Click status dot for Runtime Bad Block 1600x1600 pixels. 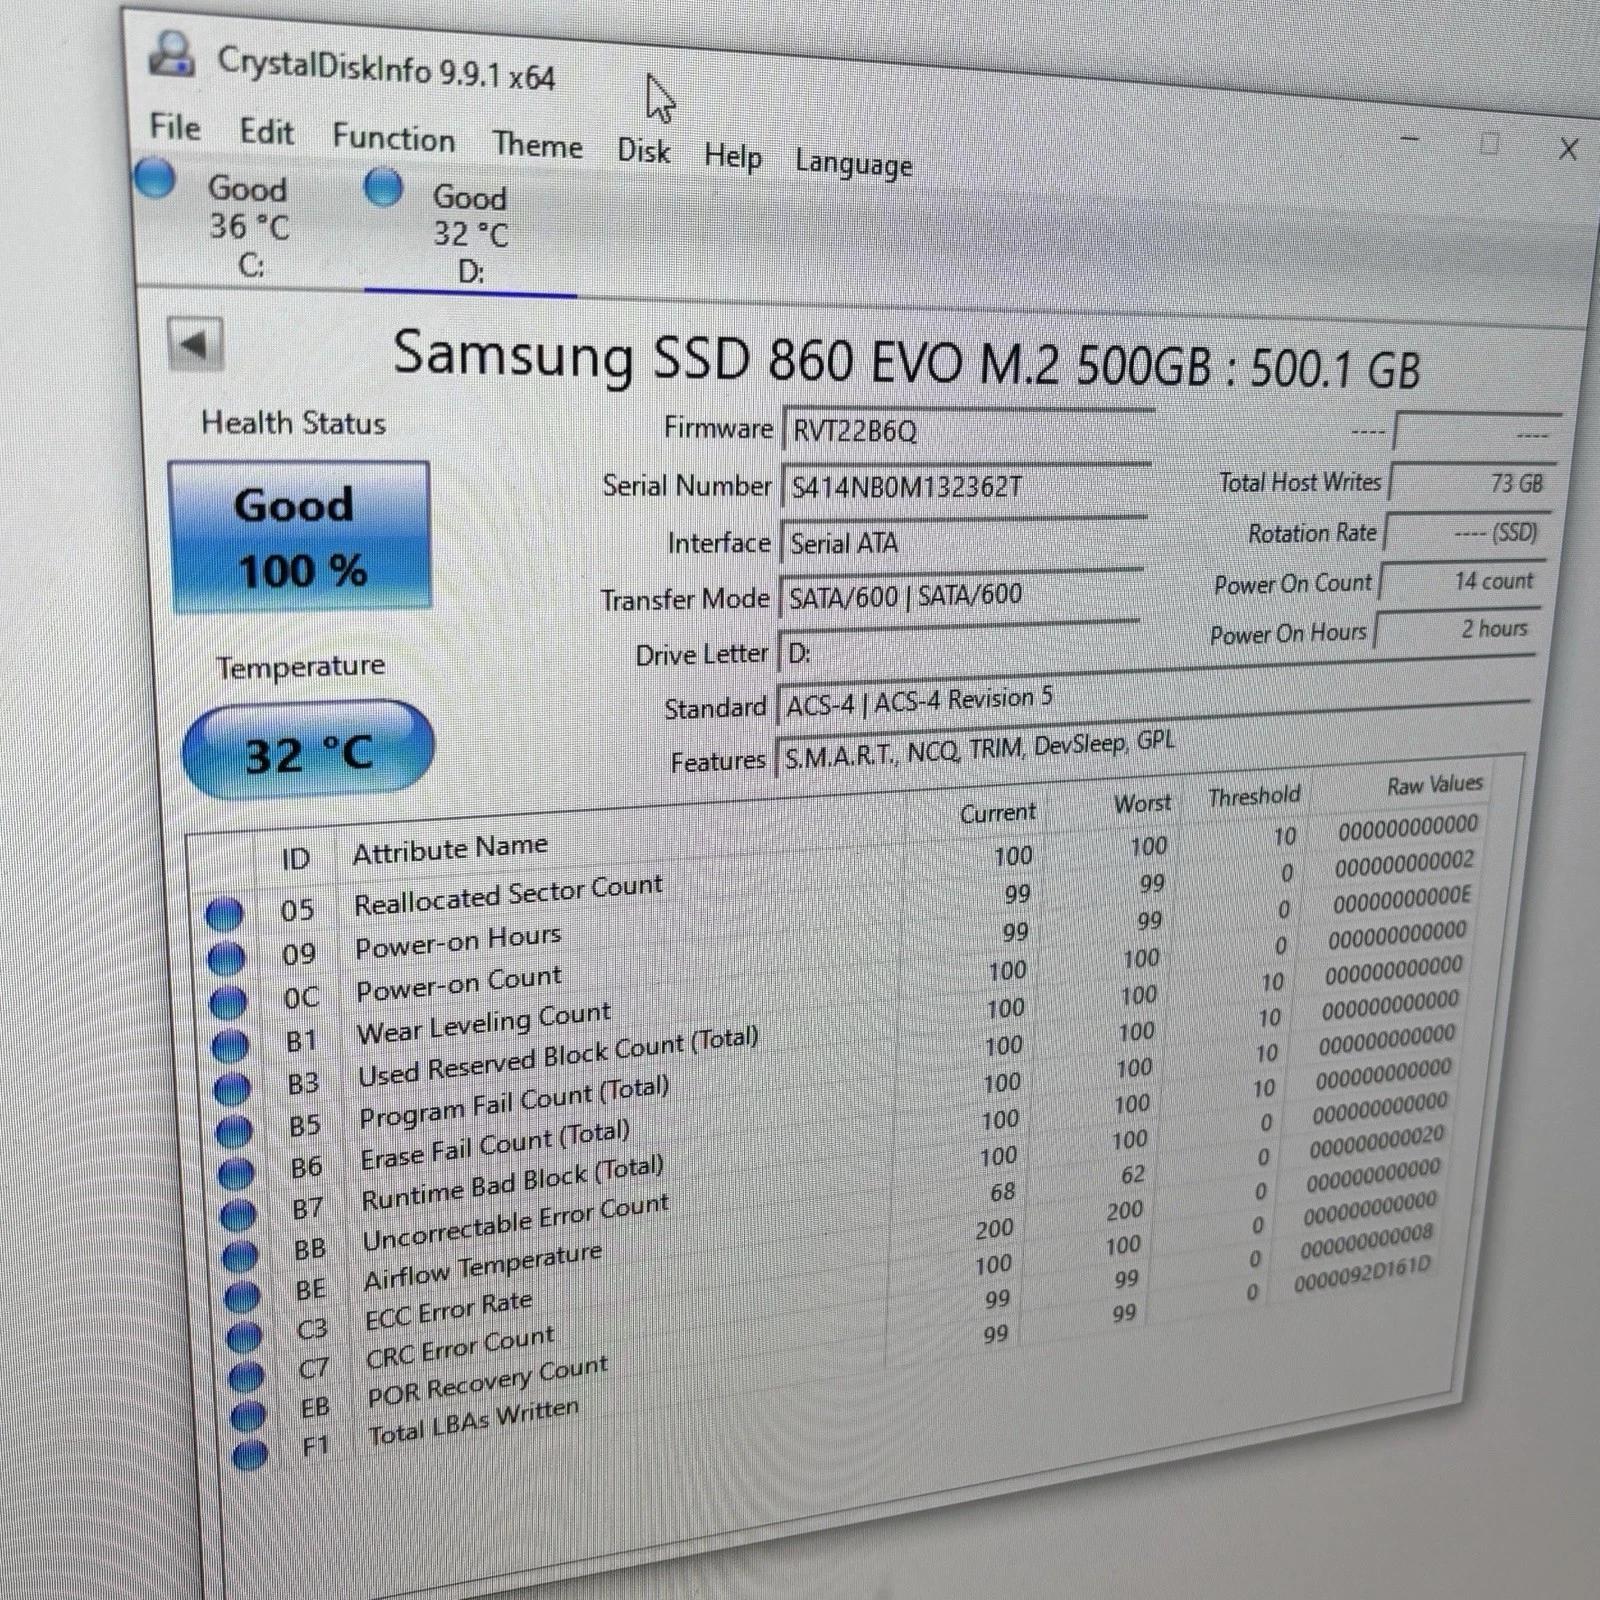pos(238,1214)
